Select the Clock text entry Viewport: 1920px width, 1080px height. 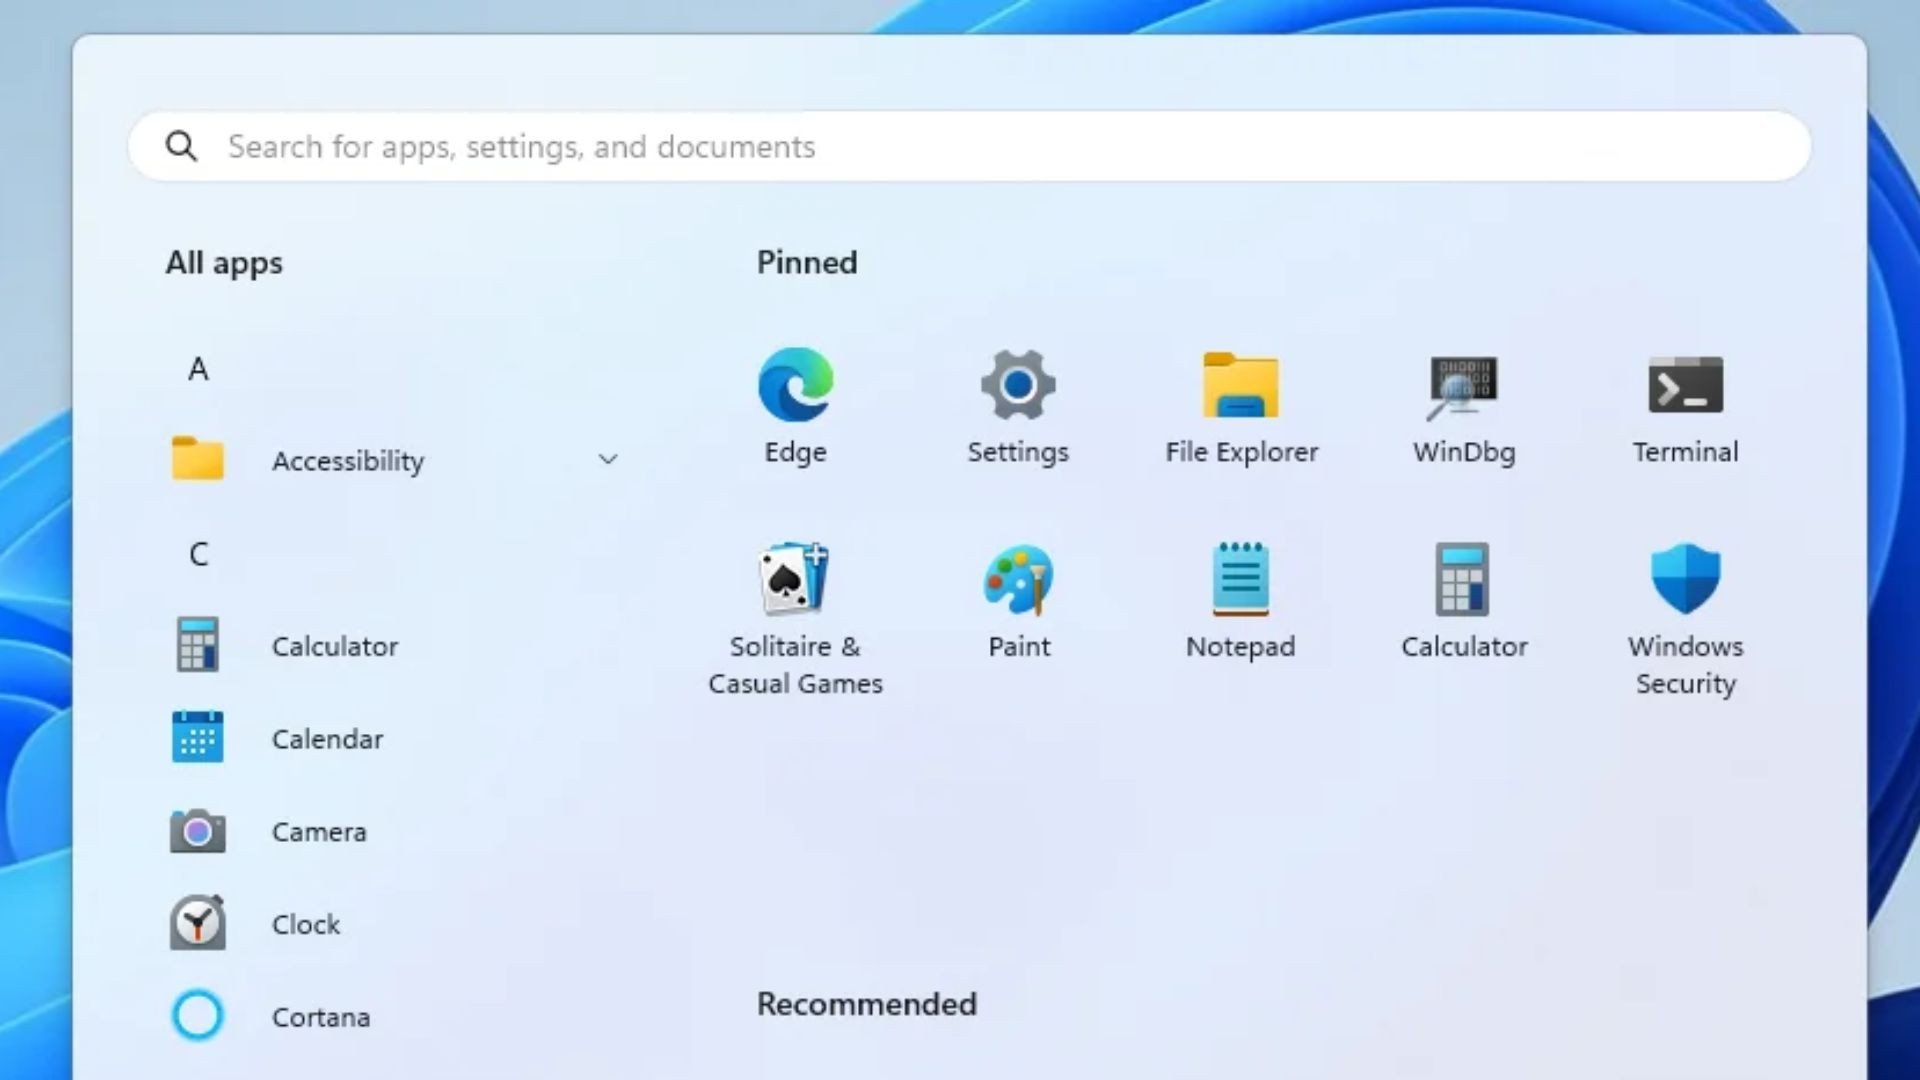(x=306, y=924)
